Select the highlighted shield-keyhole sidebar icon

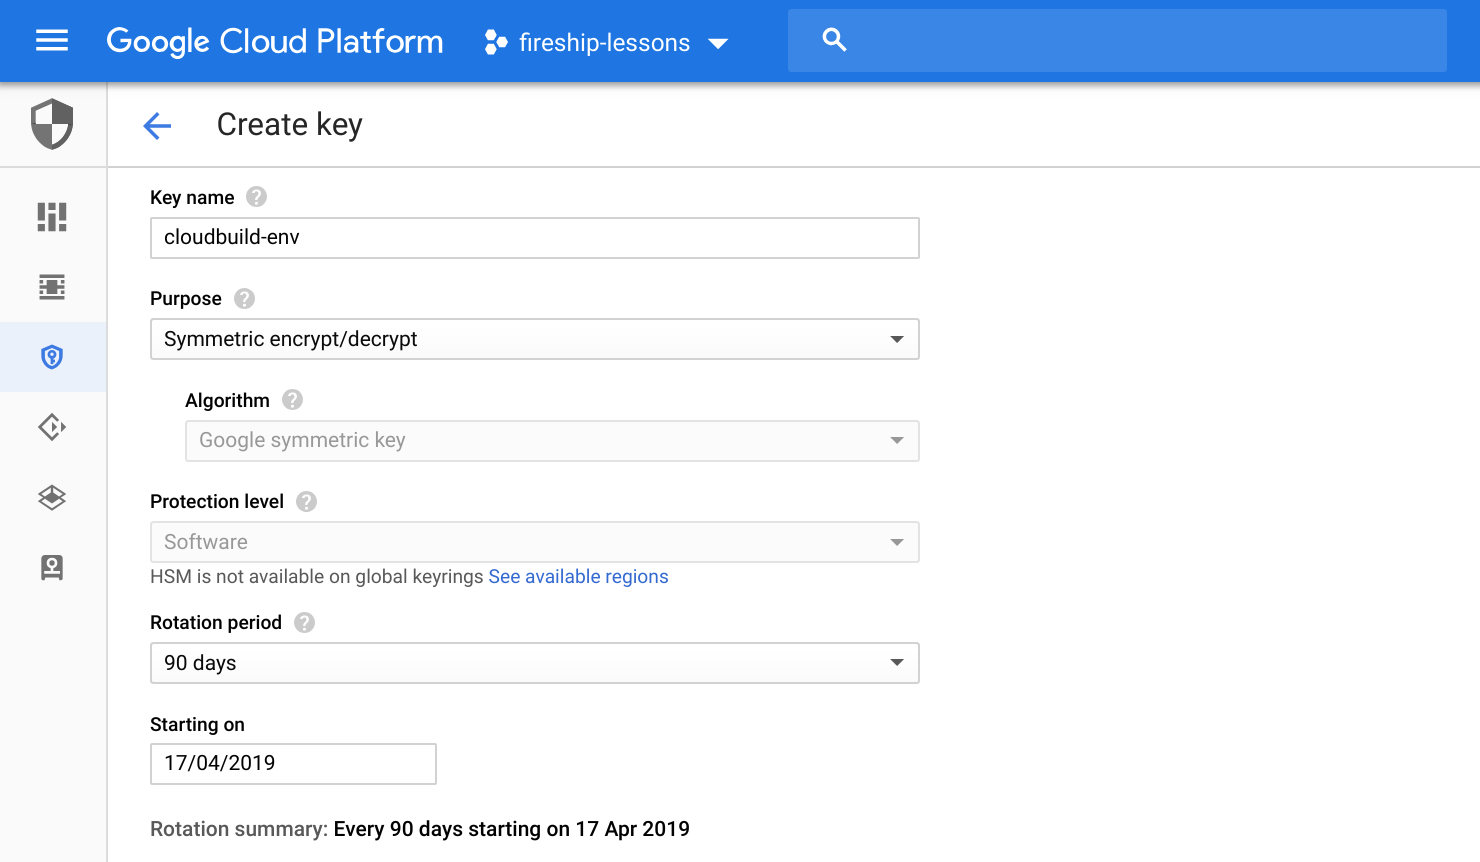[52, 357]
